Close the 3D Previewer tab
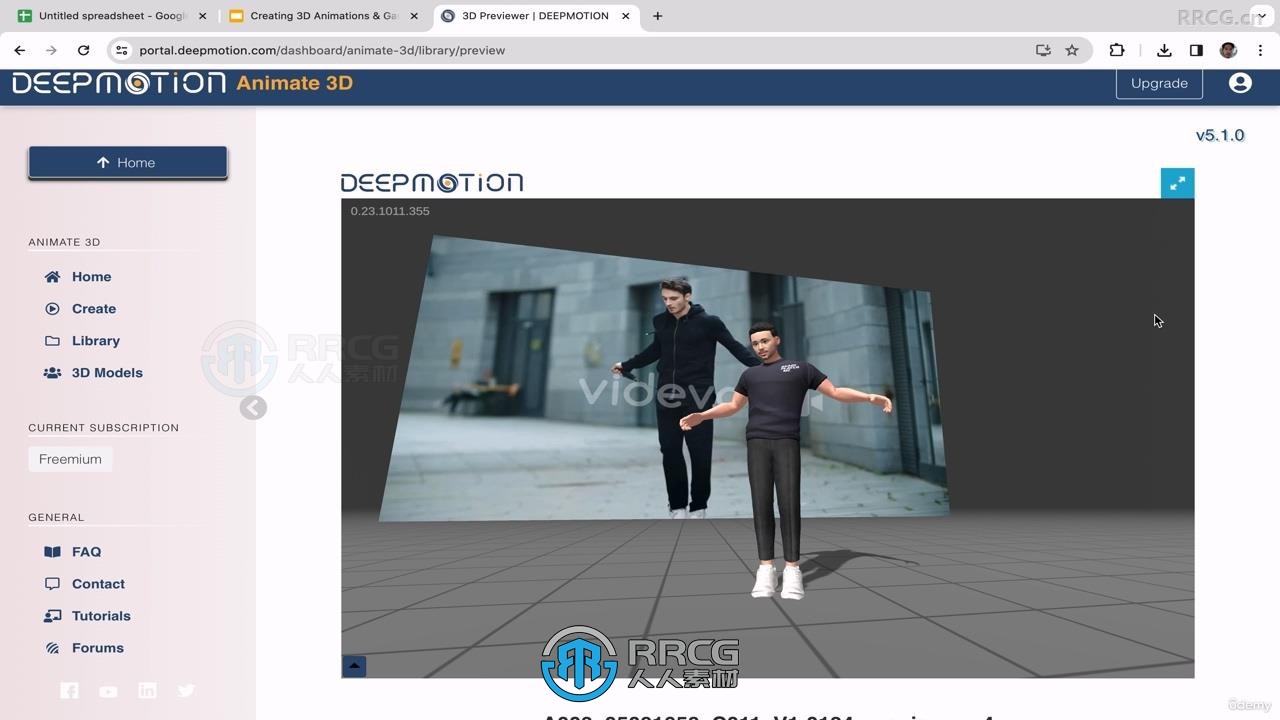Viewport: 1280px width, 720px height. click(x=627, y=16)
